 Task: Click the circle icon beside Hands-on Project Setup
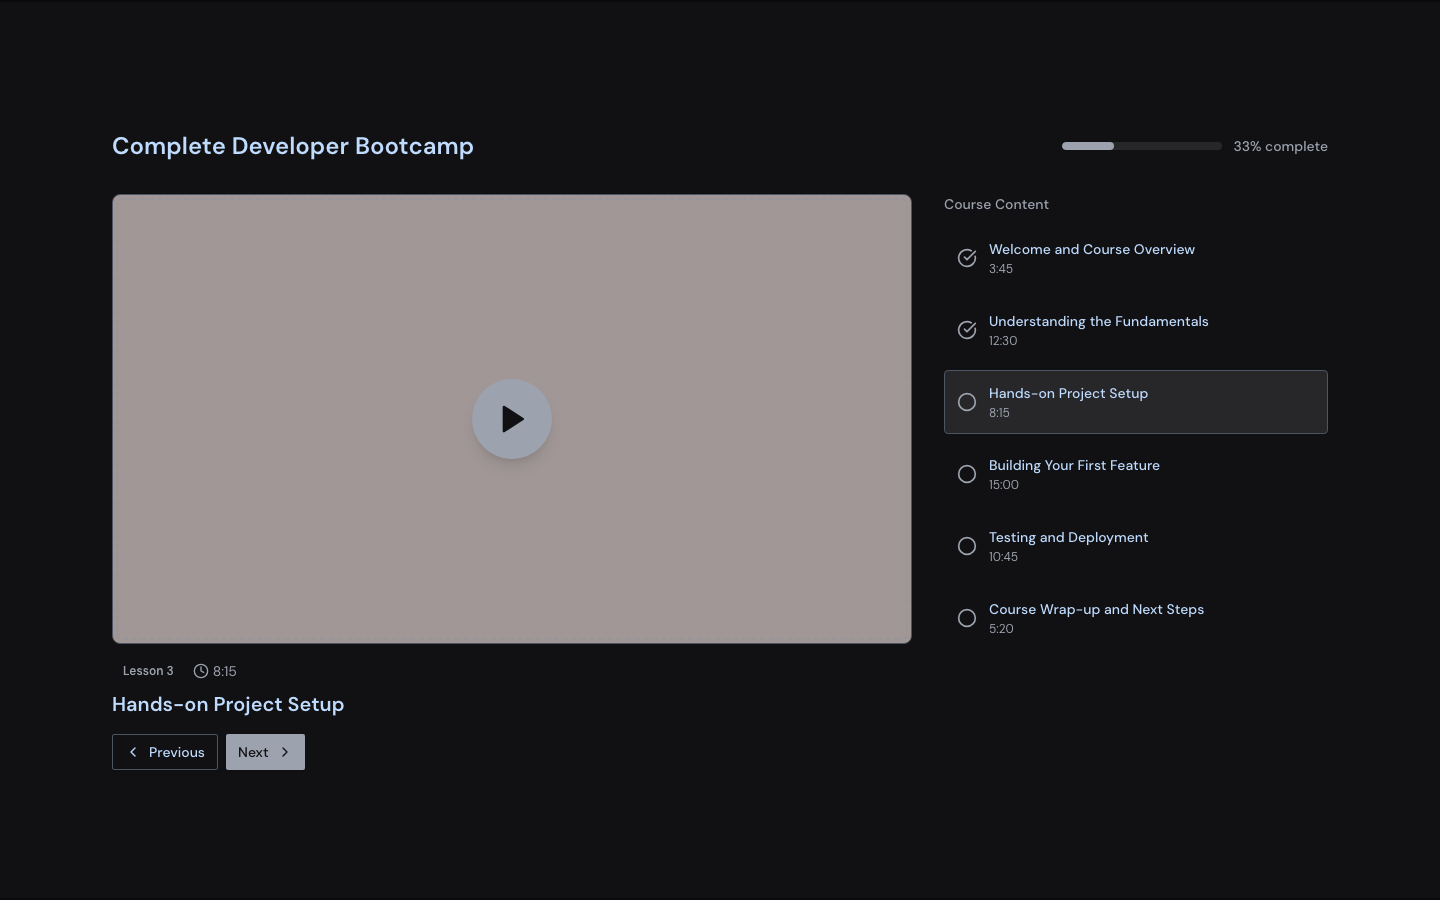click(967, 402)
